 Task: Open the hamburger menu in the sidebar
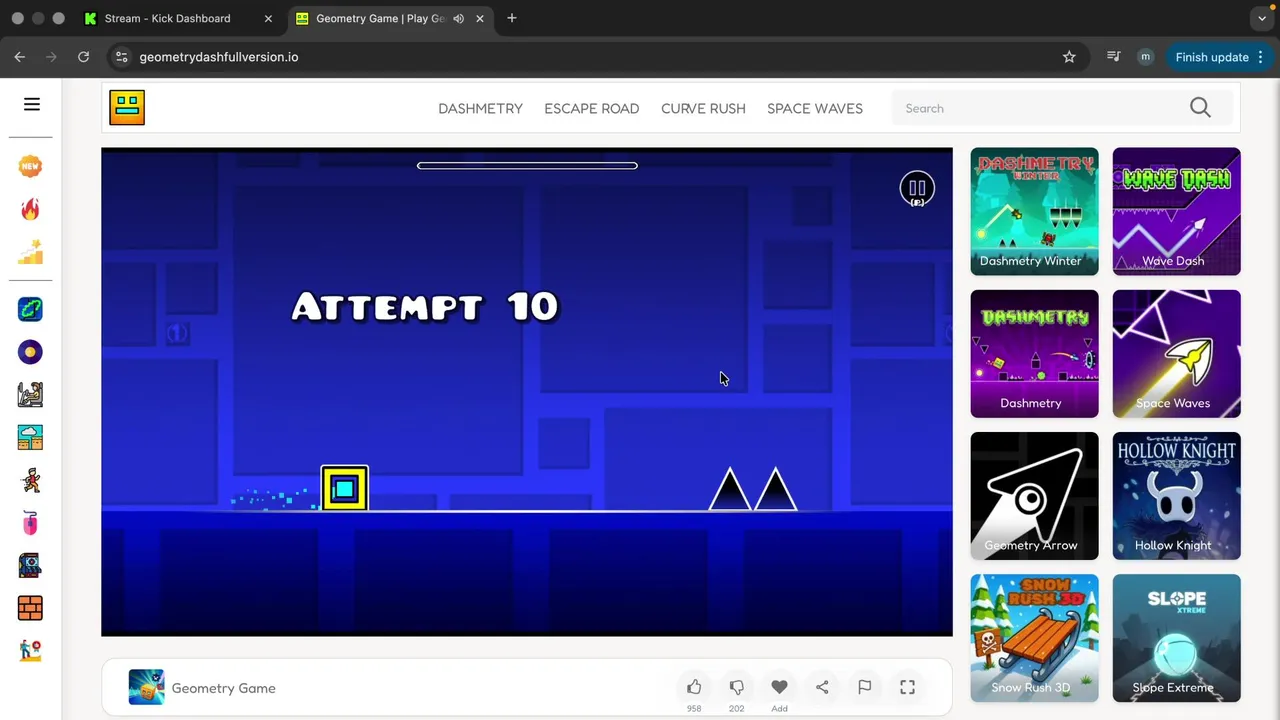tap(32, 104)
